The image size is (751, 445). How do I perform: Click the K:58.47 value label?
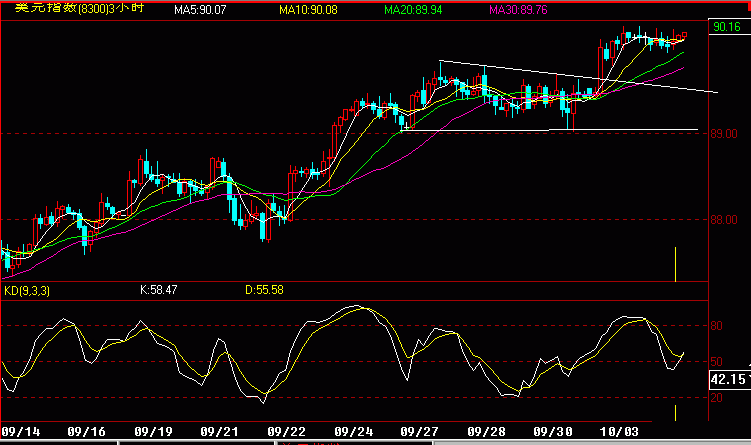[159, 290]
